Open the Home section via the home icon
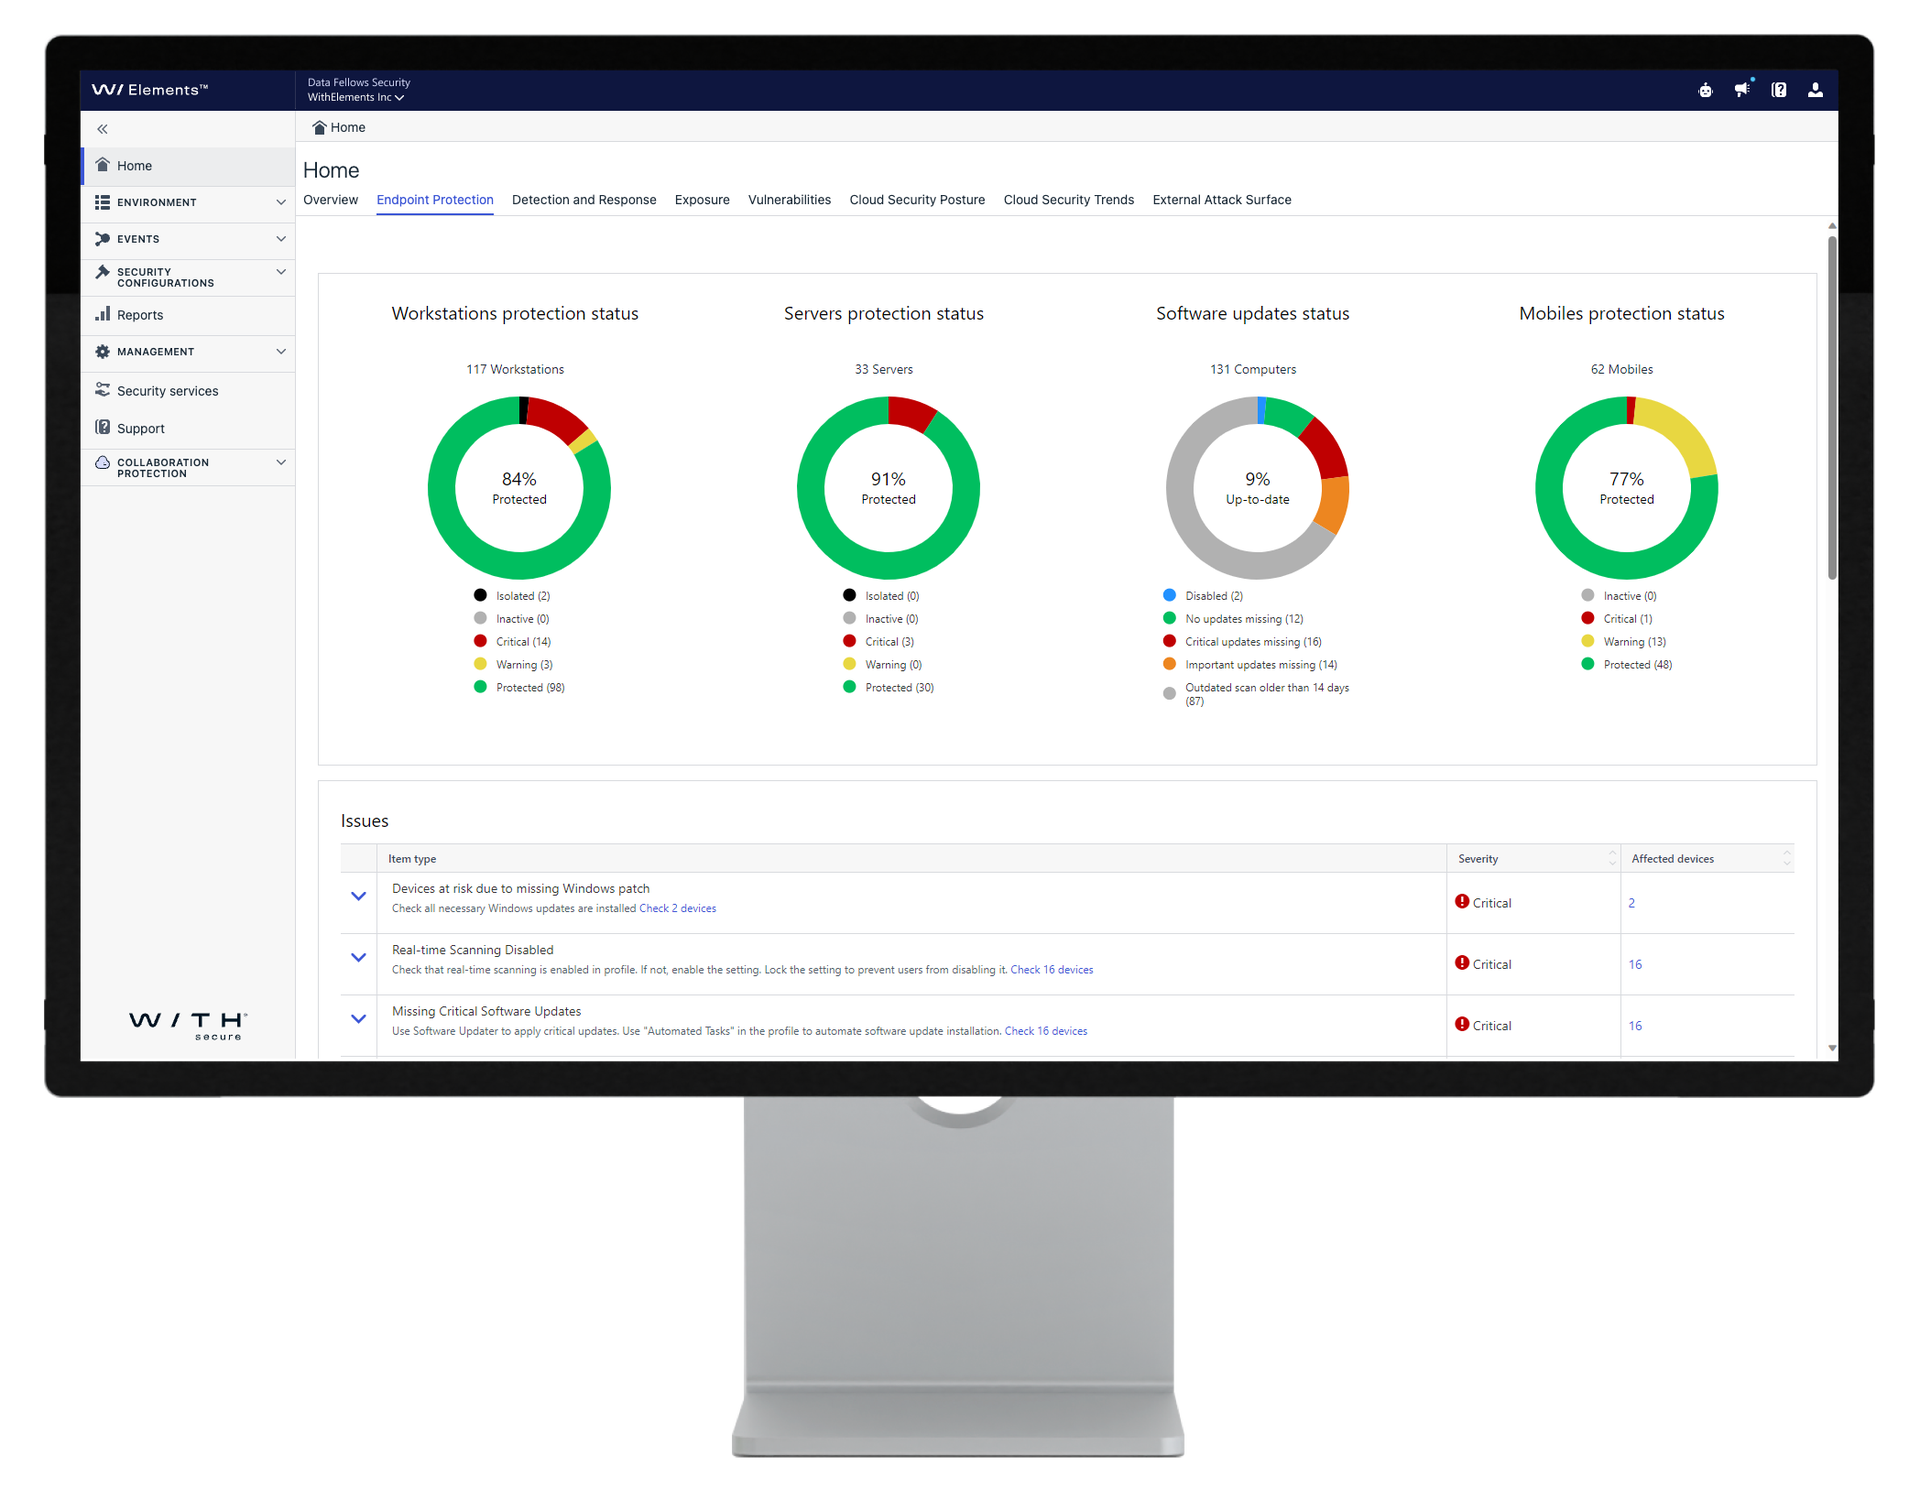Screen dimensions: 1920x1489 [103, 165]
